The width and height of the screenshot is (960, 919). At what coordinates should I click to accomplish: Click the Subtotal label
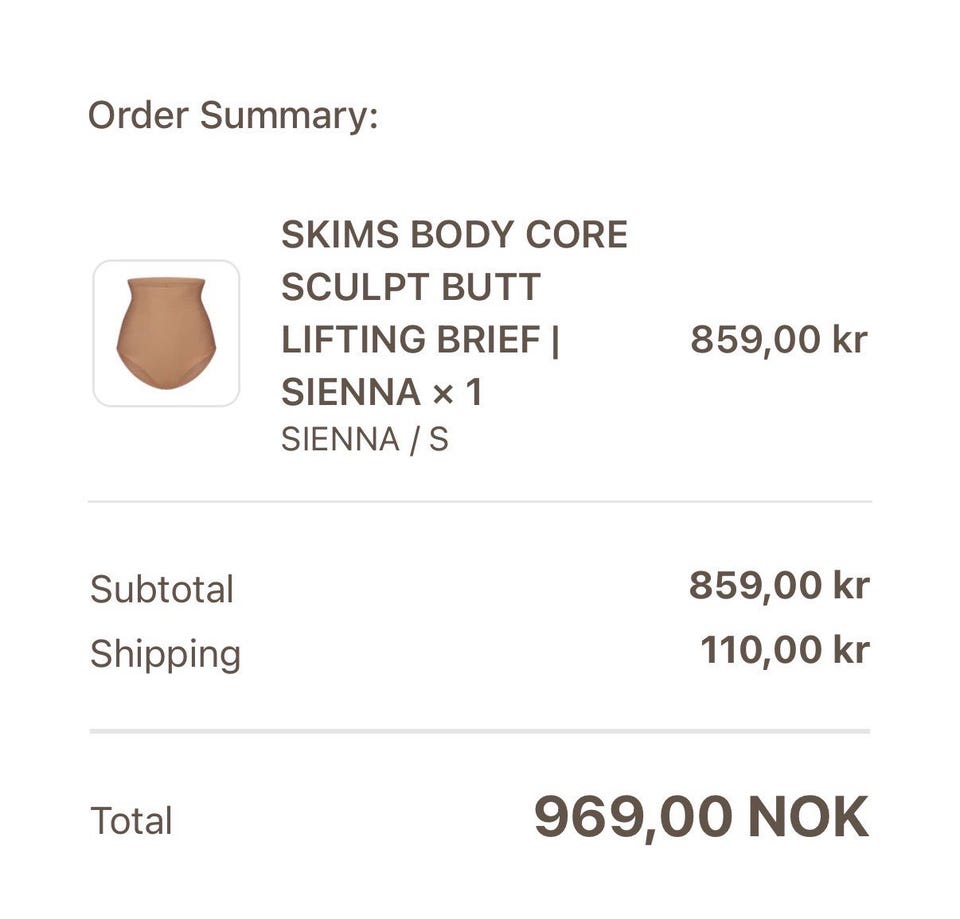[x=162, y=589]
